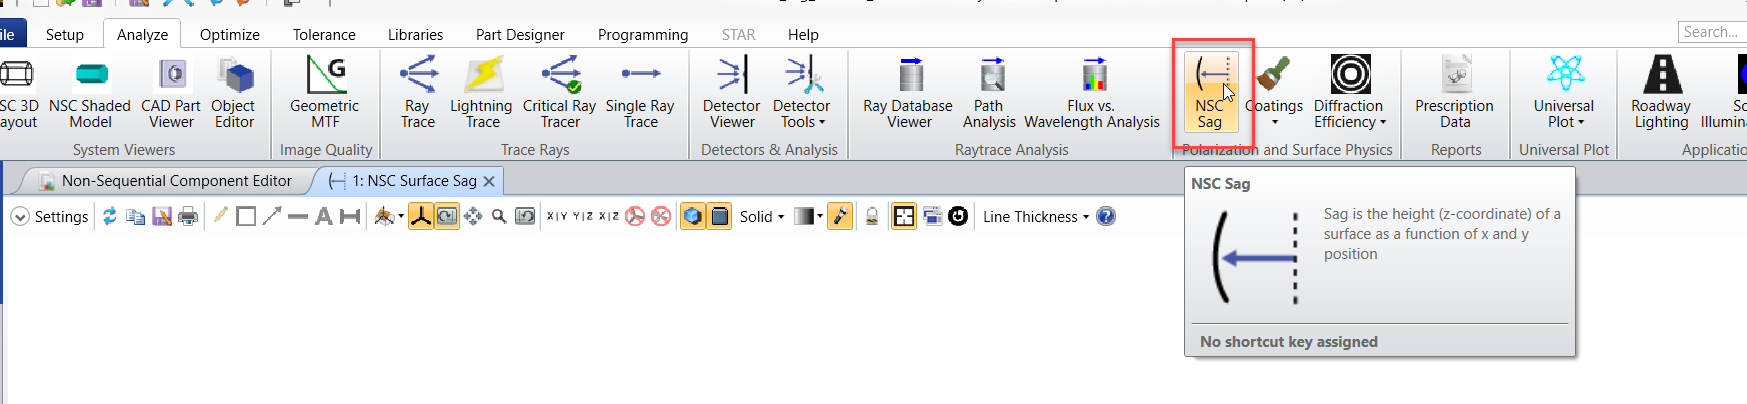Open the CAD Part Viewer
The image size is (1747, 404).
(x=171, y=93)
